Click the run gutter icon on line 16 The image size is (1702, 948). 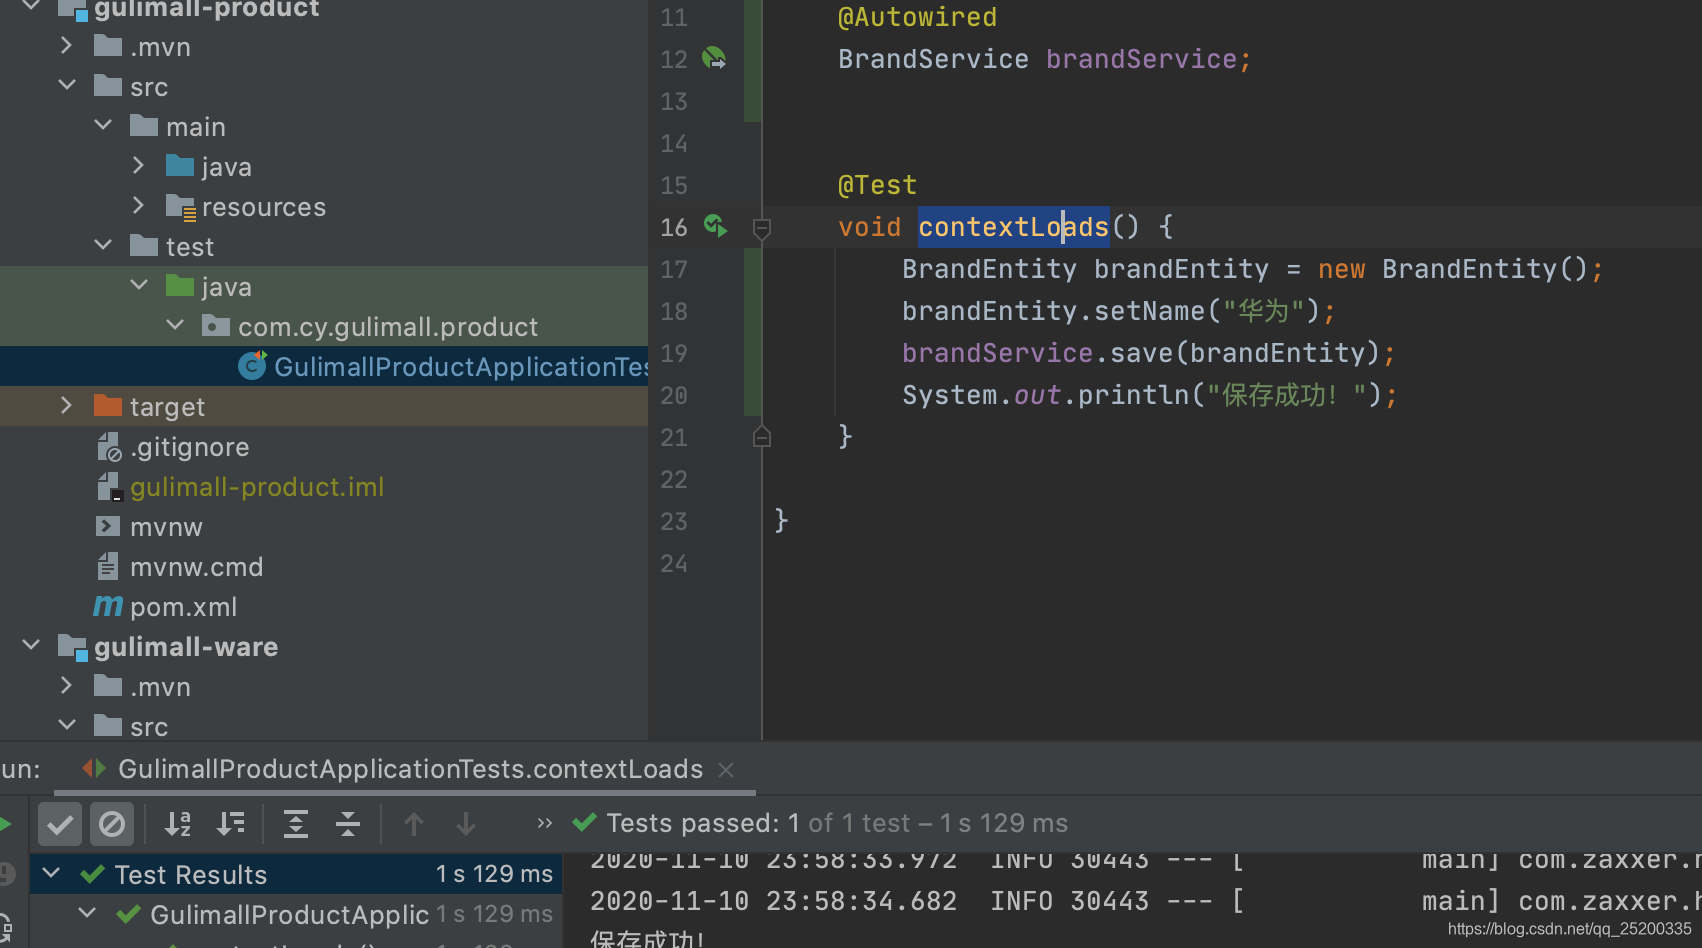pos(714,226)
